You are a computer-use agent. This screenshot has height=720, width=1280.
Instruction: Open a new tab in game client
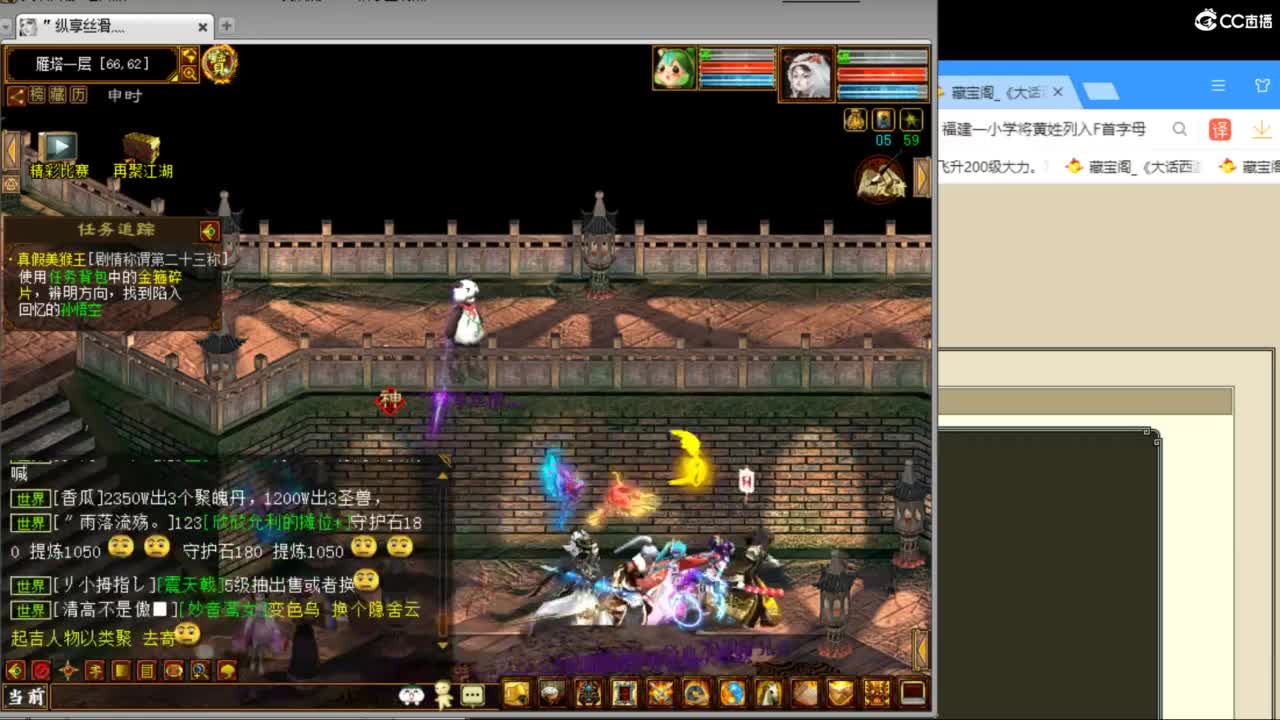tap(227, 25)
